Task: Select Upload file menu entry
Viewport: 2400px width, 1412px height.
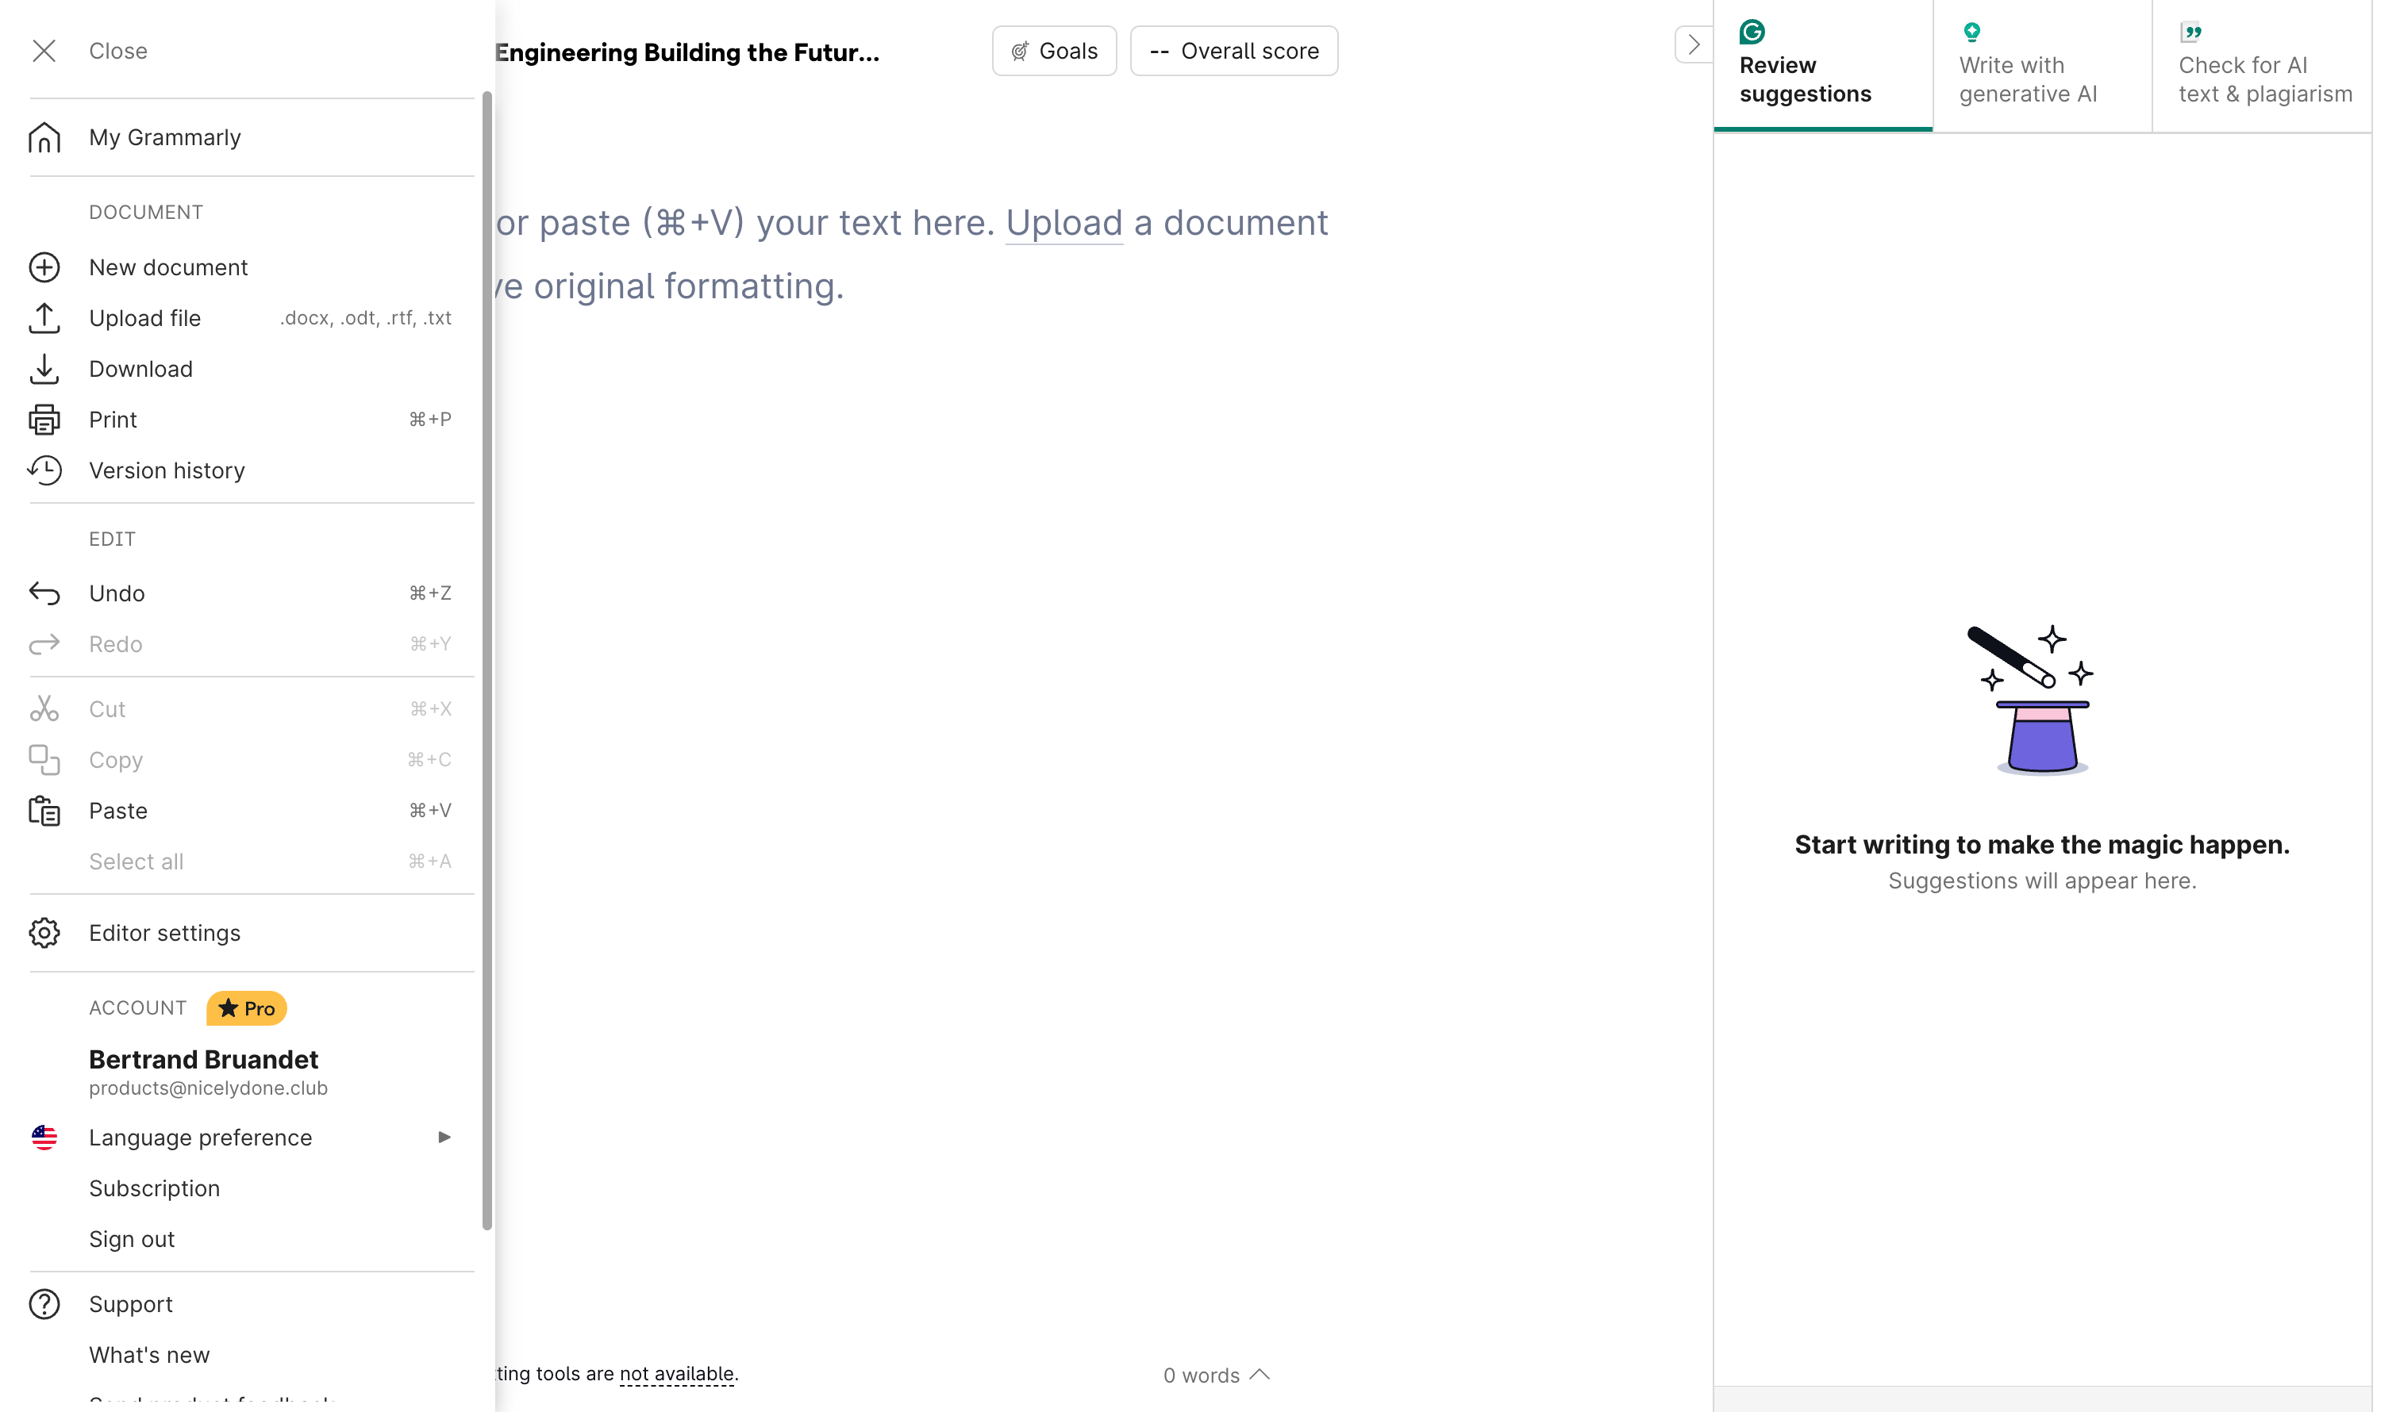Action: [252, 318]
